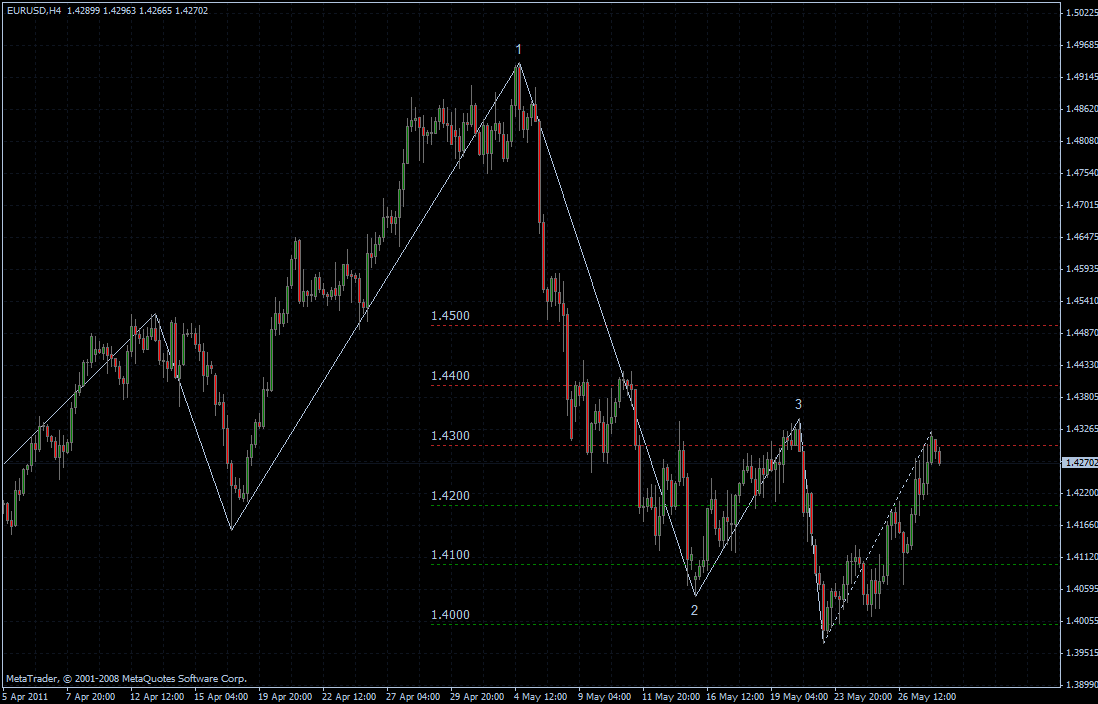
Task: Click price scale value 1.47015
Action: coord(1082,205)
